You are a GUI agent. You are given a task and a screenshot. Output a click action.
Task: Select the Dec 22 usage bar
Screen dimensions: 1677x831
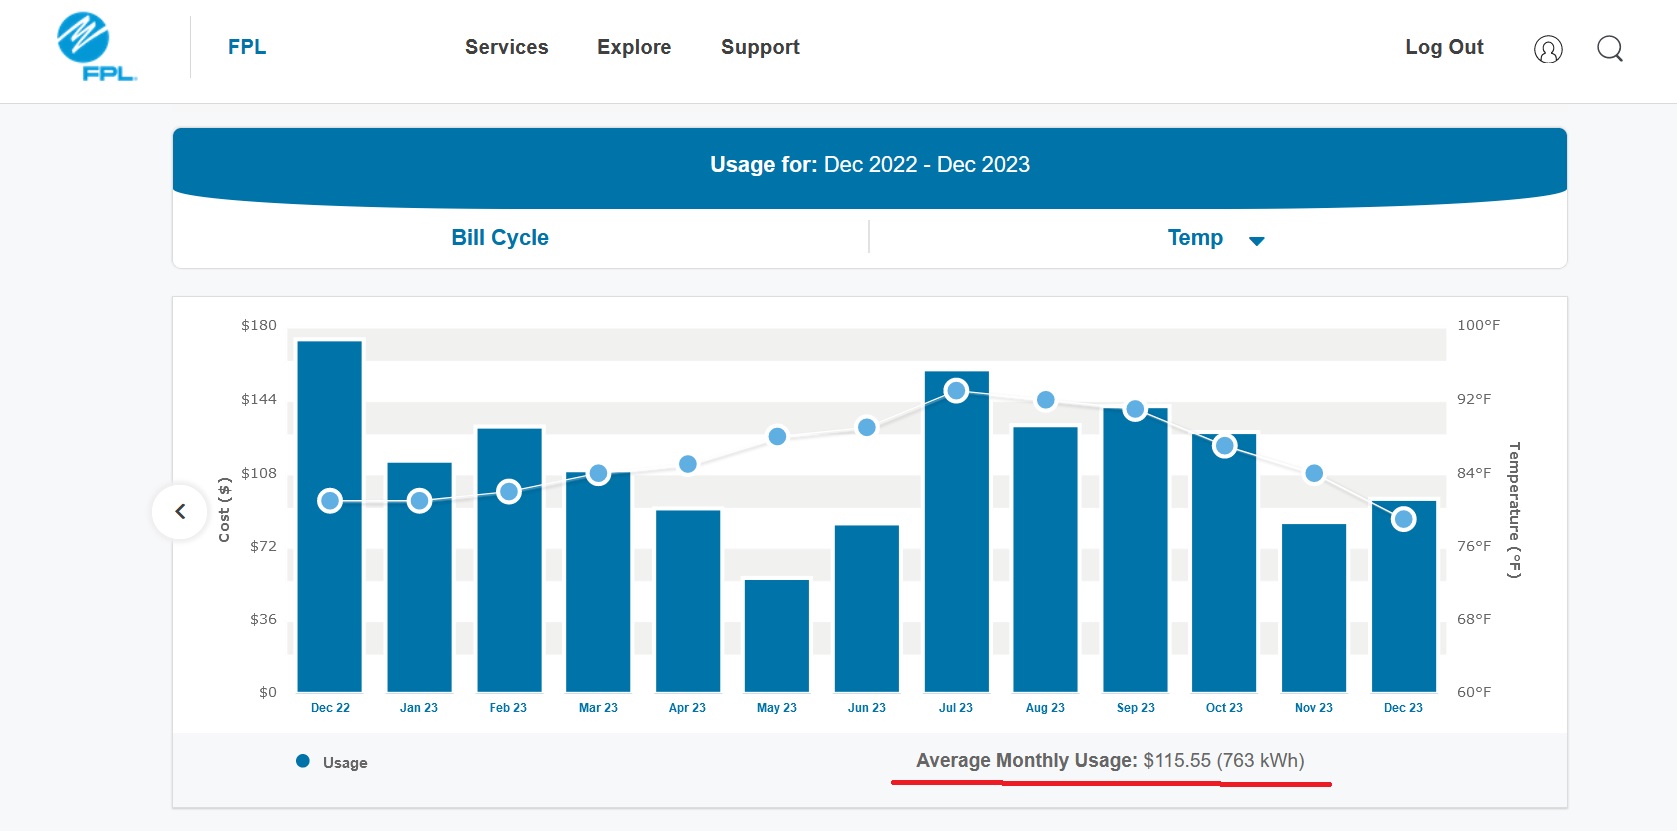(x=330, y=516)
